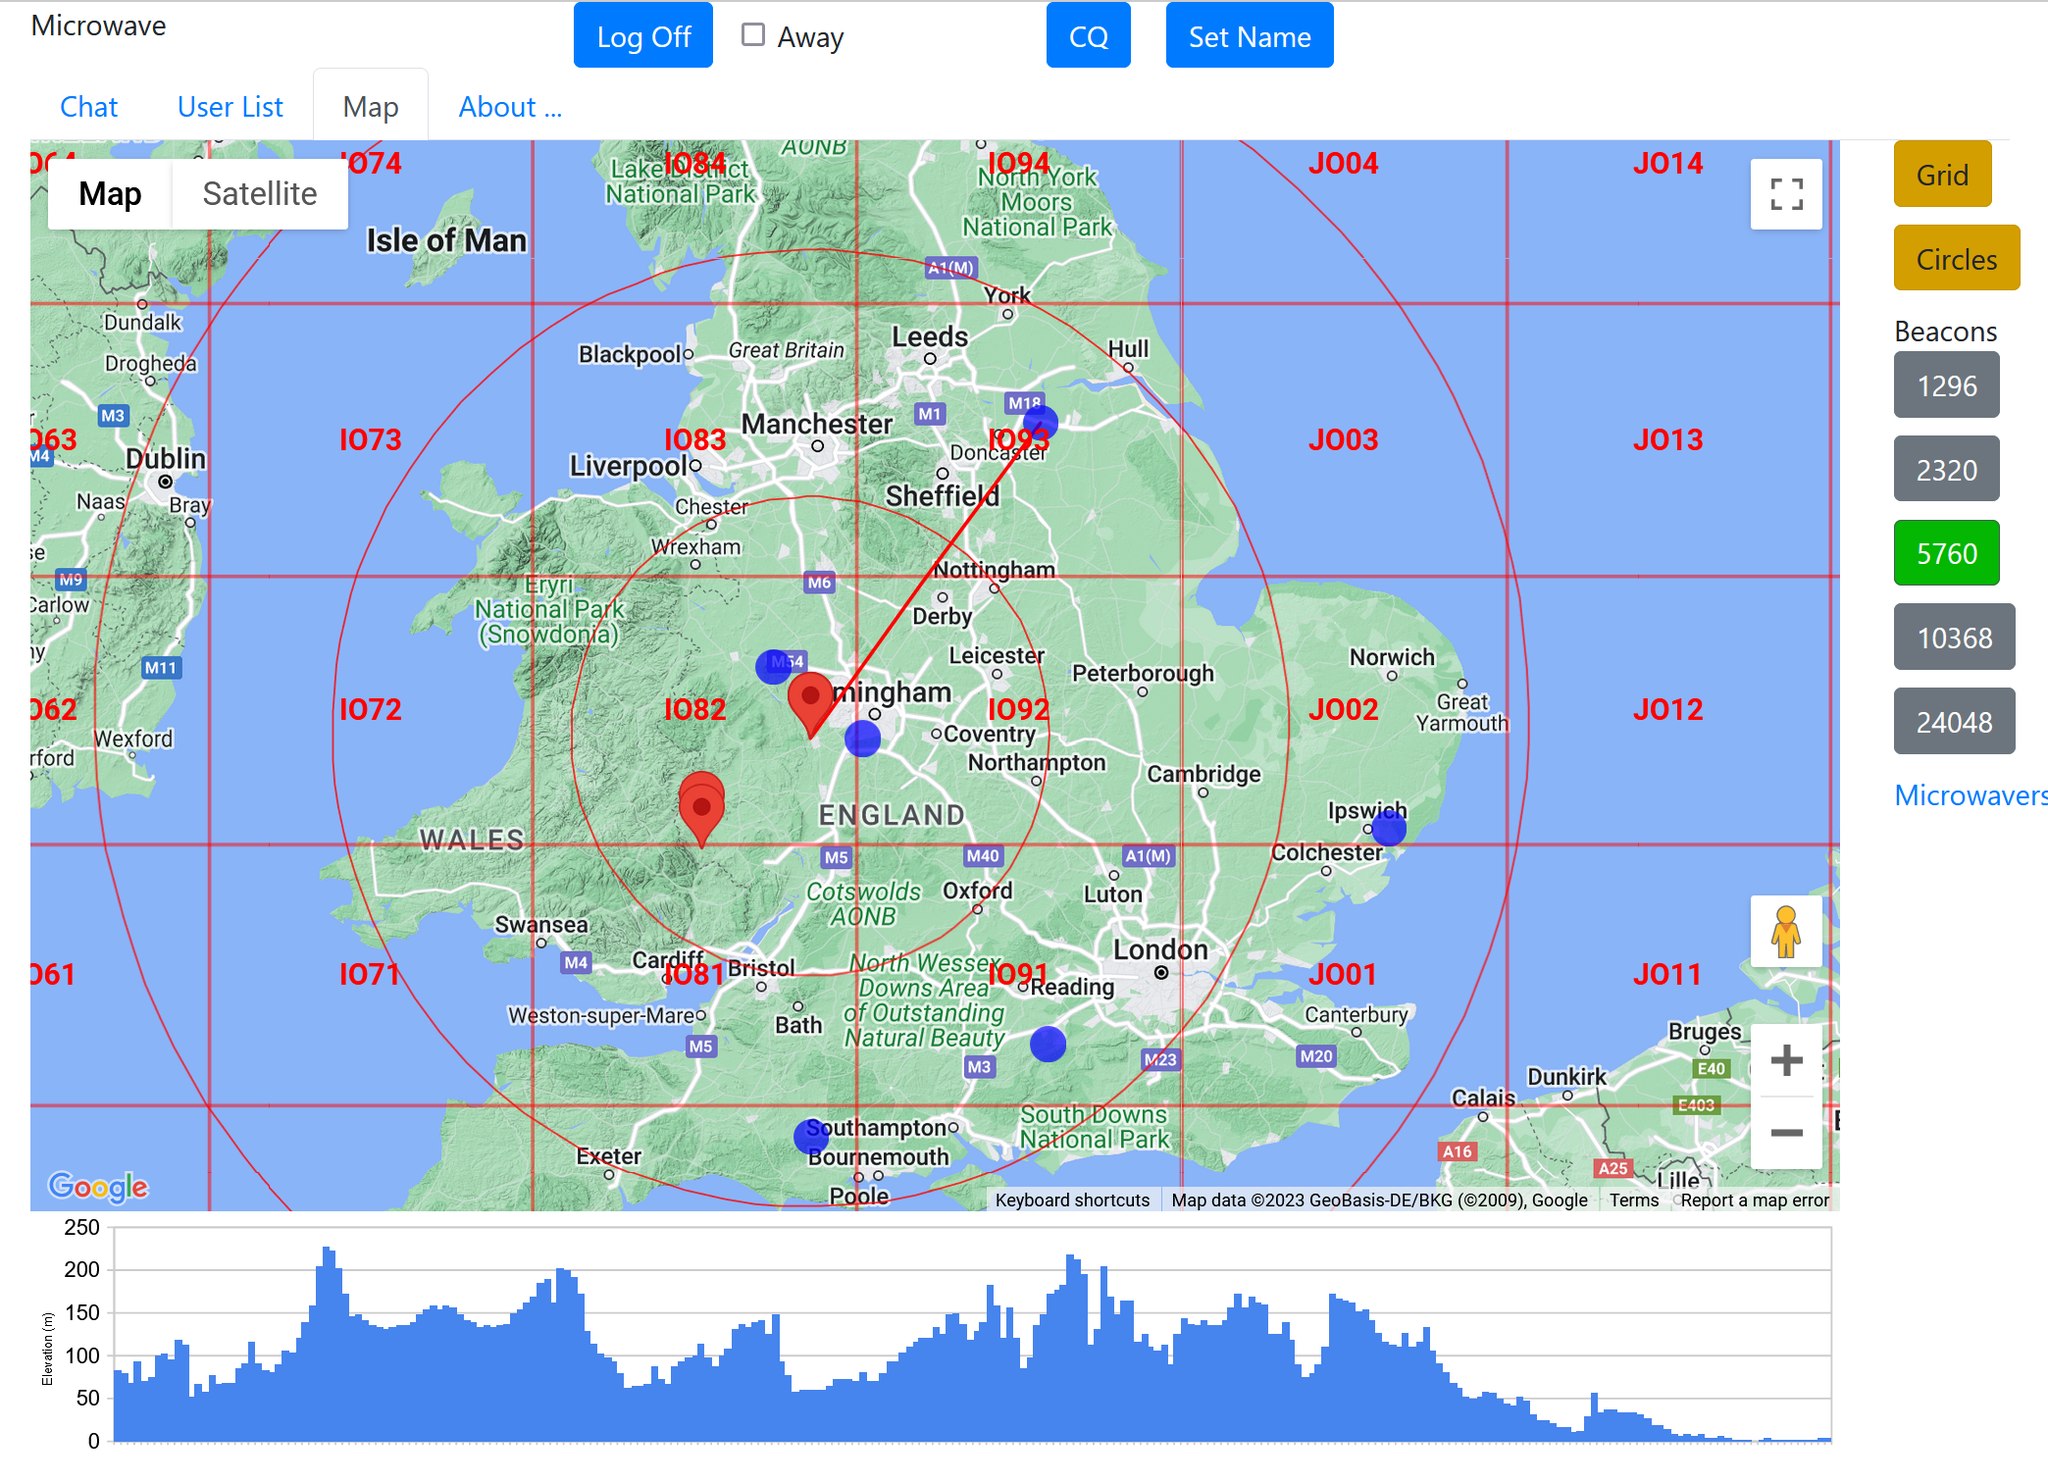Enable the 10368 beacon band
Viewport: 2048px width, 1481px height.
point(1954,637)
